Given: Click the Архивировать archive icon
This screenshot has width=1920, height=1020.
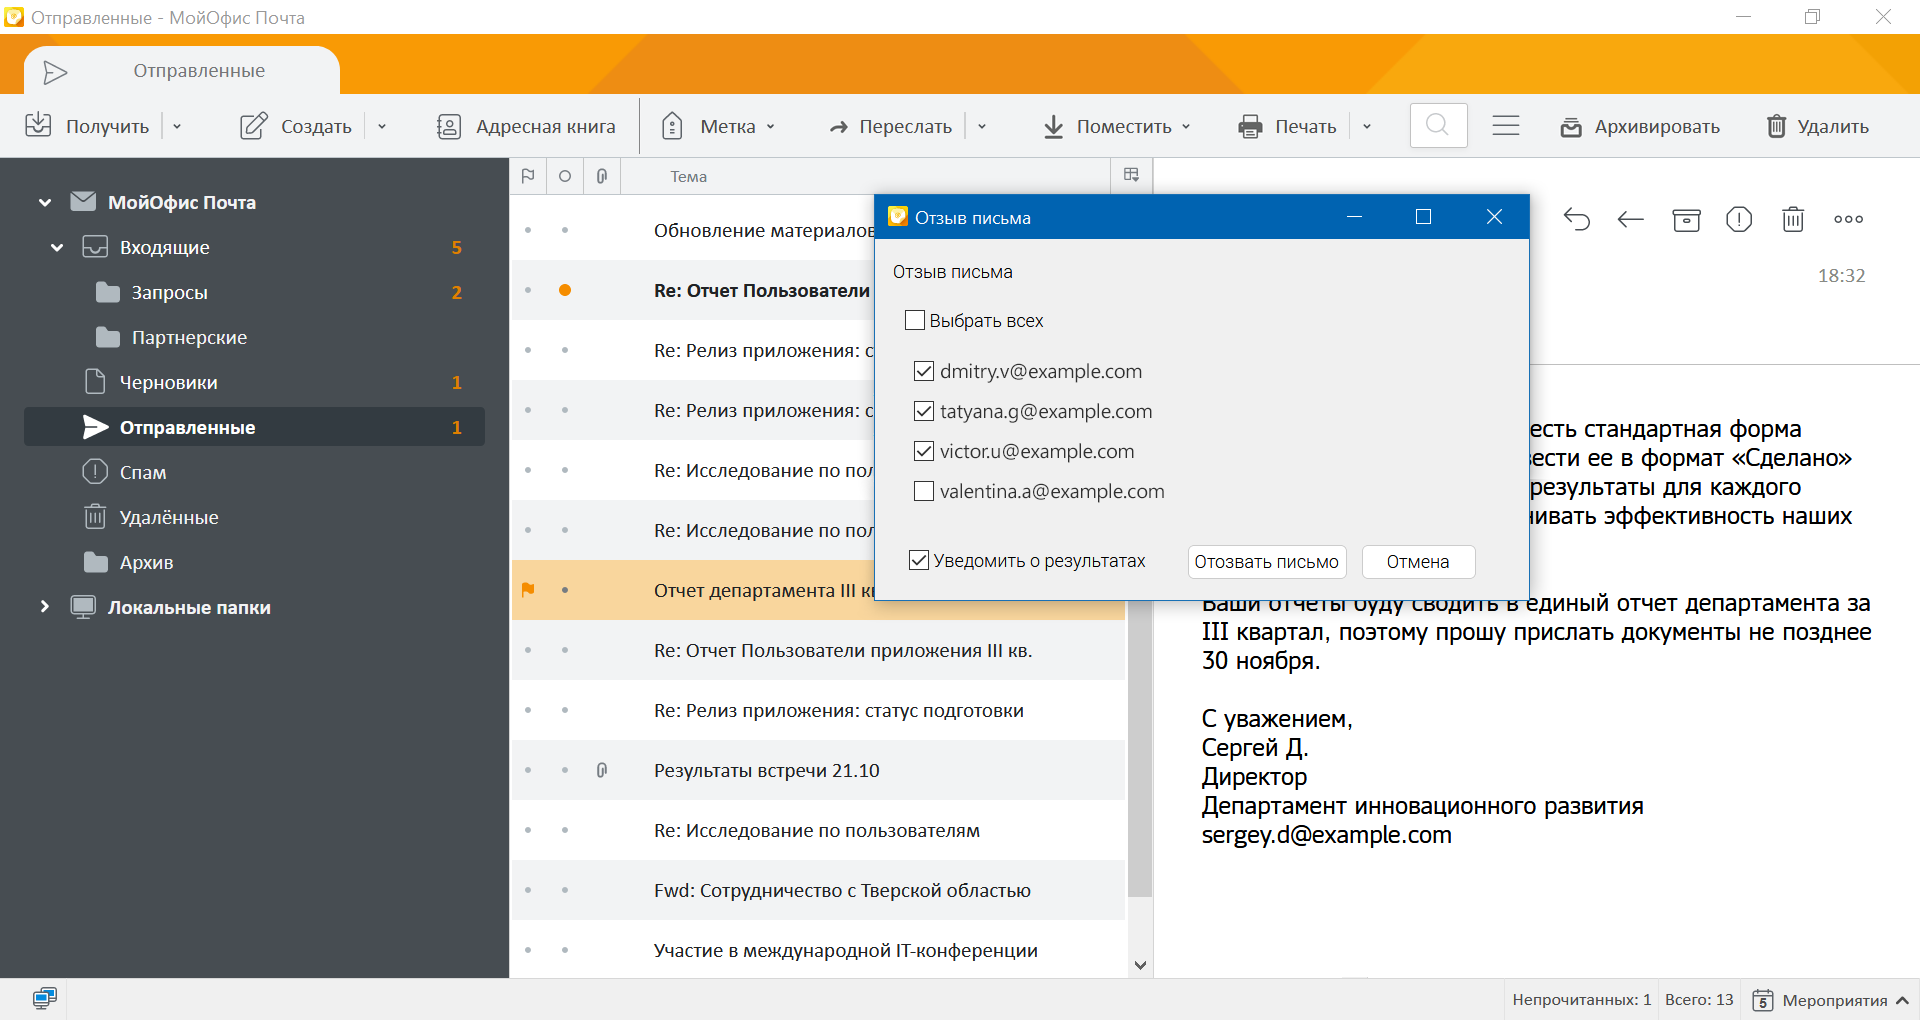Looking at the screenshot, I should [x=1571, y=127].
